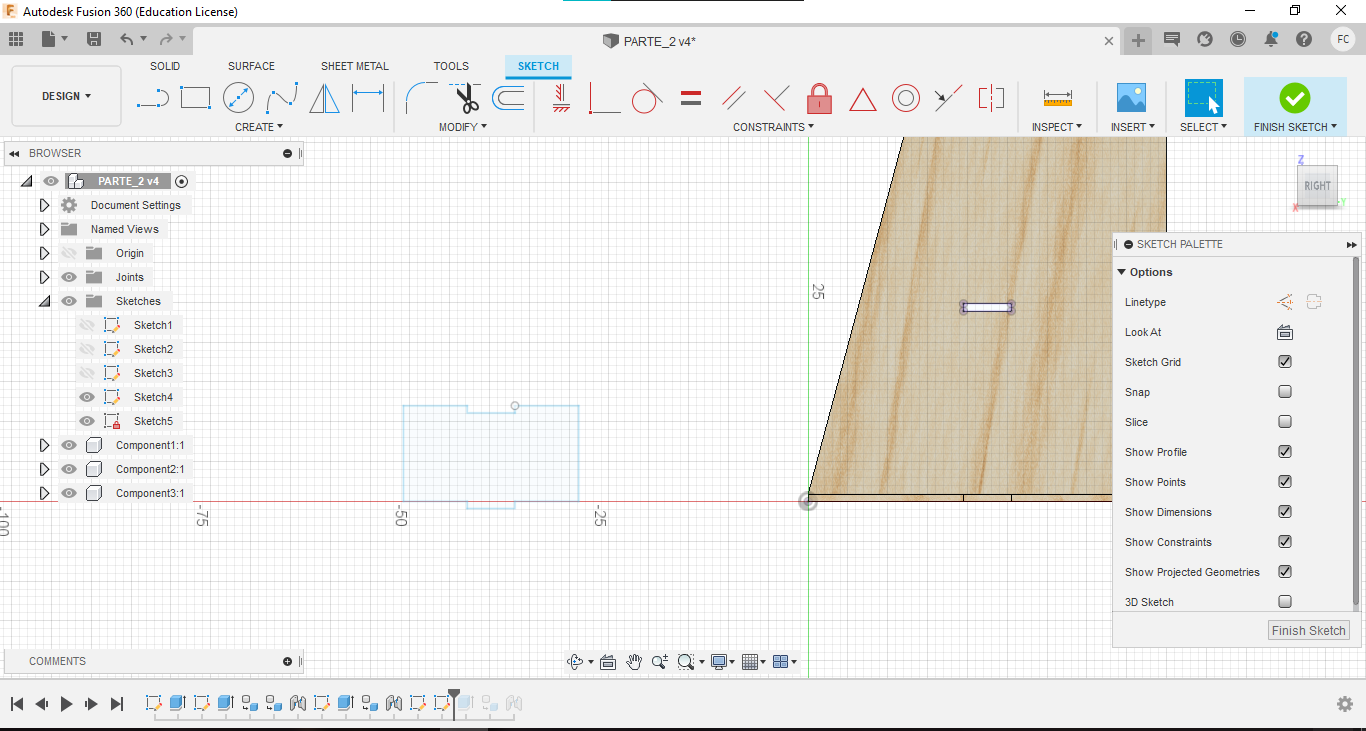The width and height of the screenshot is (1366, 731).
Task: Apply the Fix/Unfix lock constraint
Action: point(819,98)
